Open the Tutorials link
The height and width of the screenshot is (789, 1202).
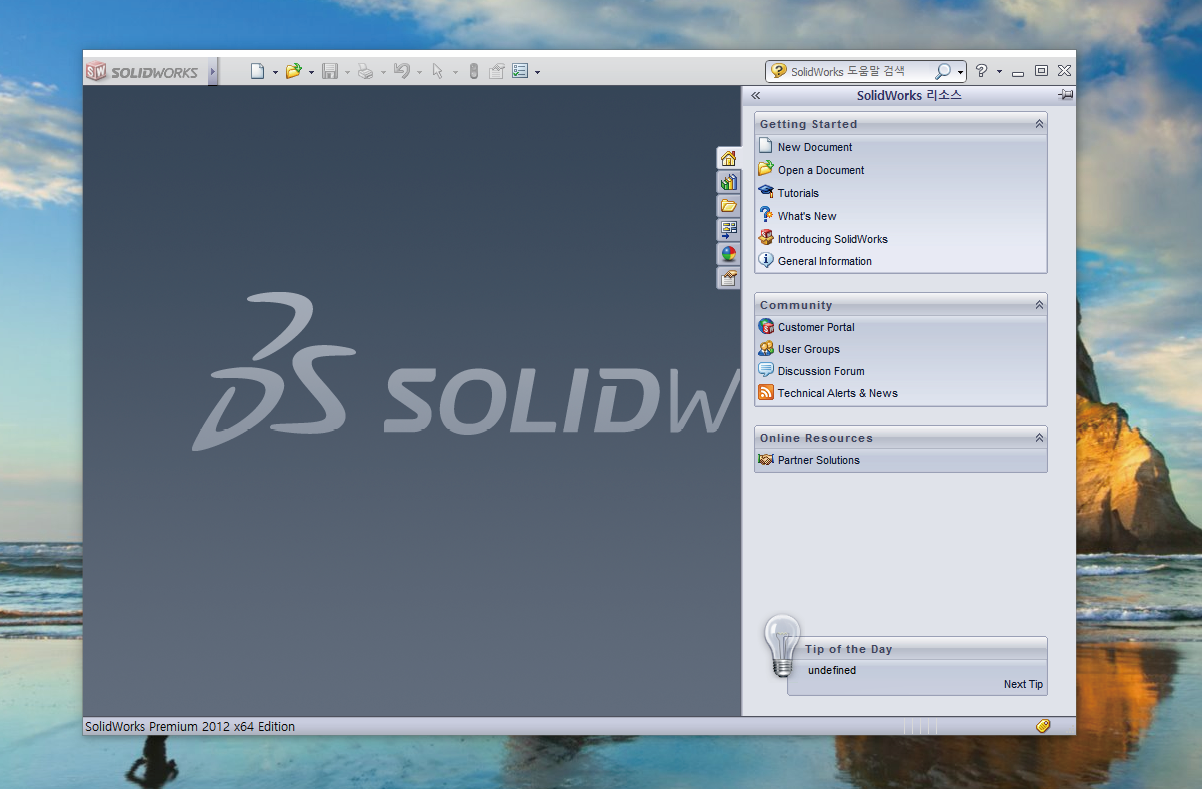point(798,193)
